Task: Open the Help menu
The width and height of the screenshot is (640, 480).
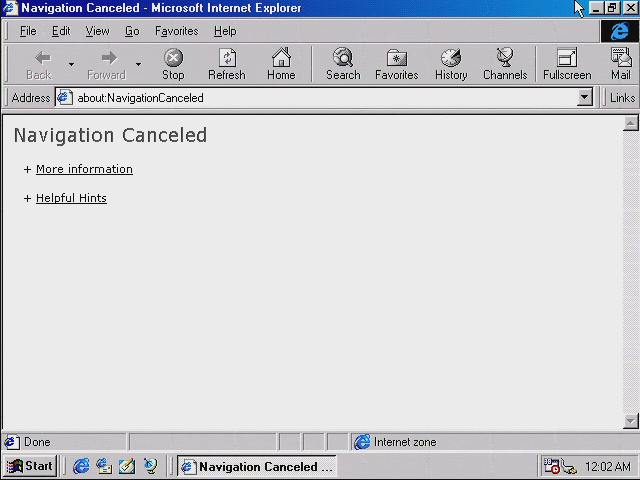Action: 225,31
